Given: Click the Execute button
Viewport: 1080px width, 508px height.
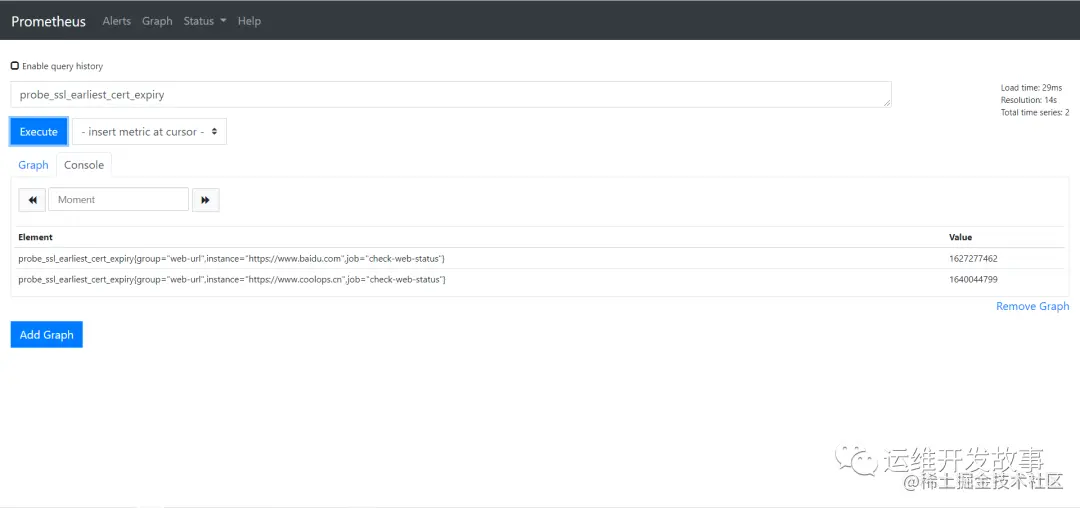Looking at the screenshot, I should point(39,131).
